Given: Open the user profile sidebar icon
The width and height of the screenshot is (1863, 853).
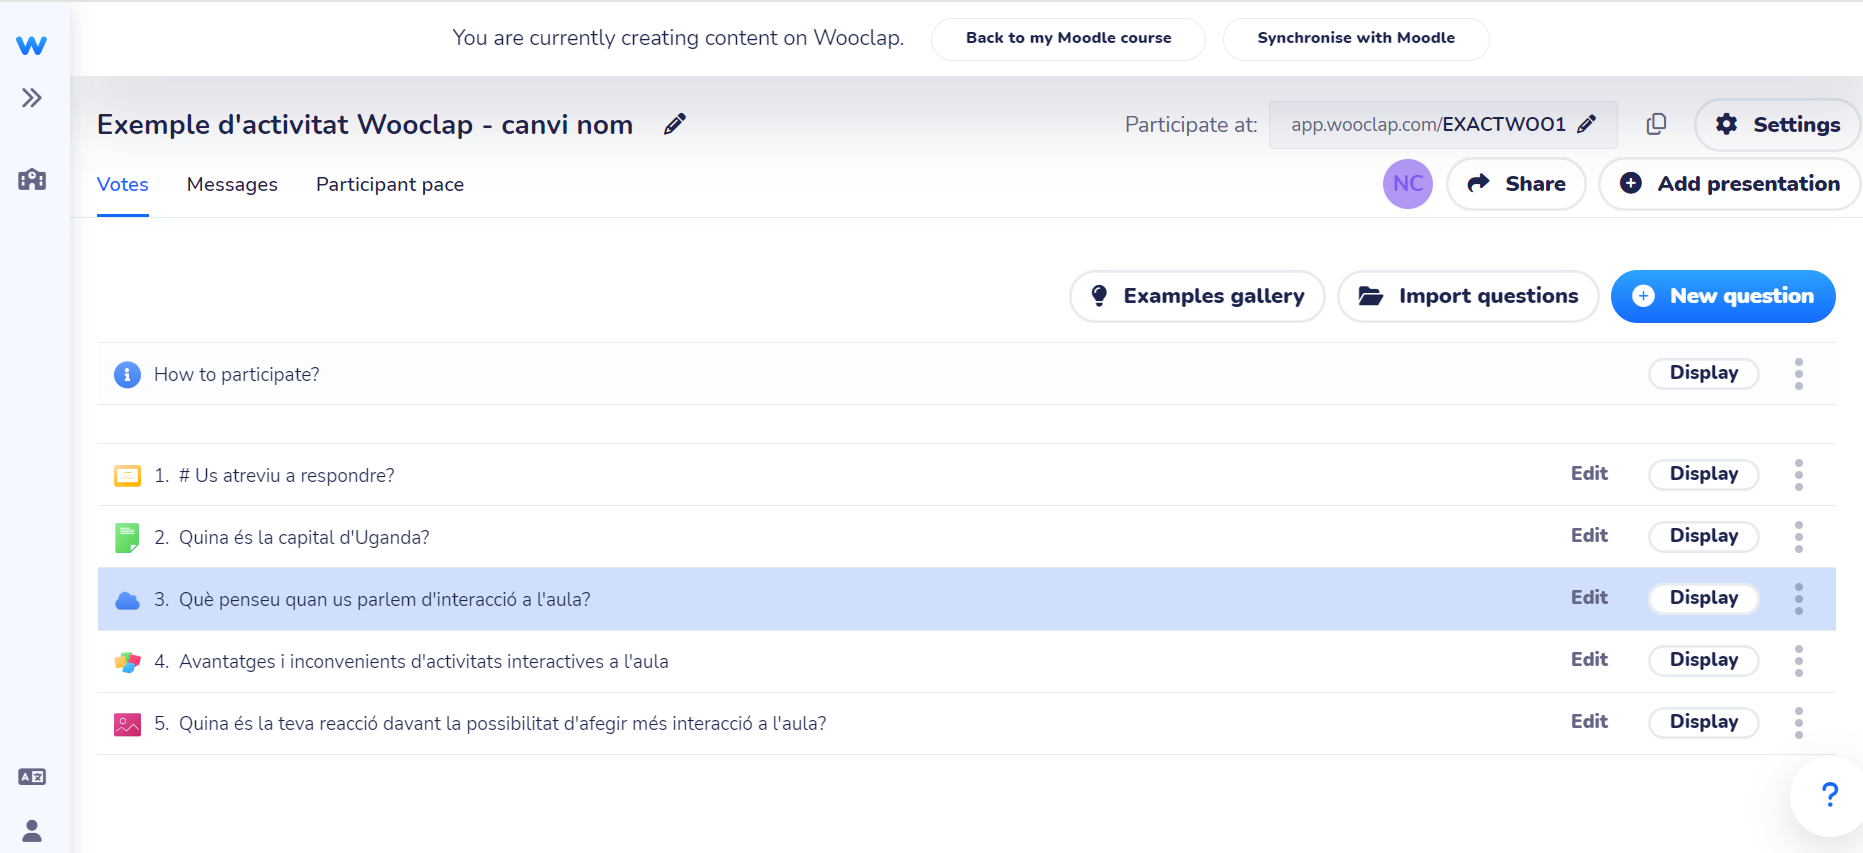Looking at the screenshot, I should [32, 831].
